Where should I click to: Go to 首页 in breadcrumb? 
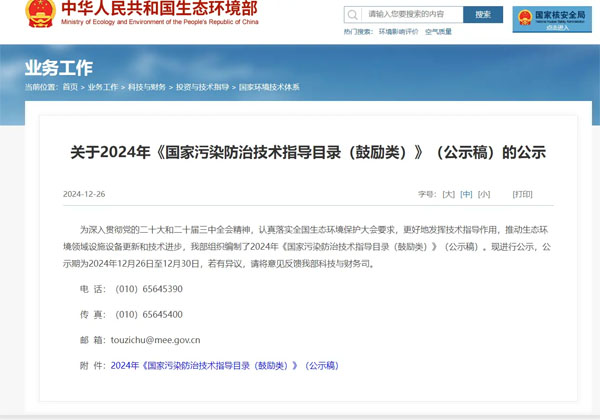coord(69,87)
